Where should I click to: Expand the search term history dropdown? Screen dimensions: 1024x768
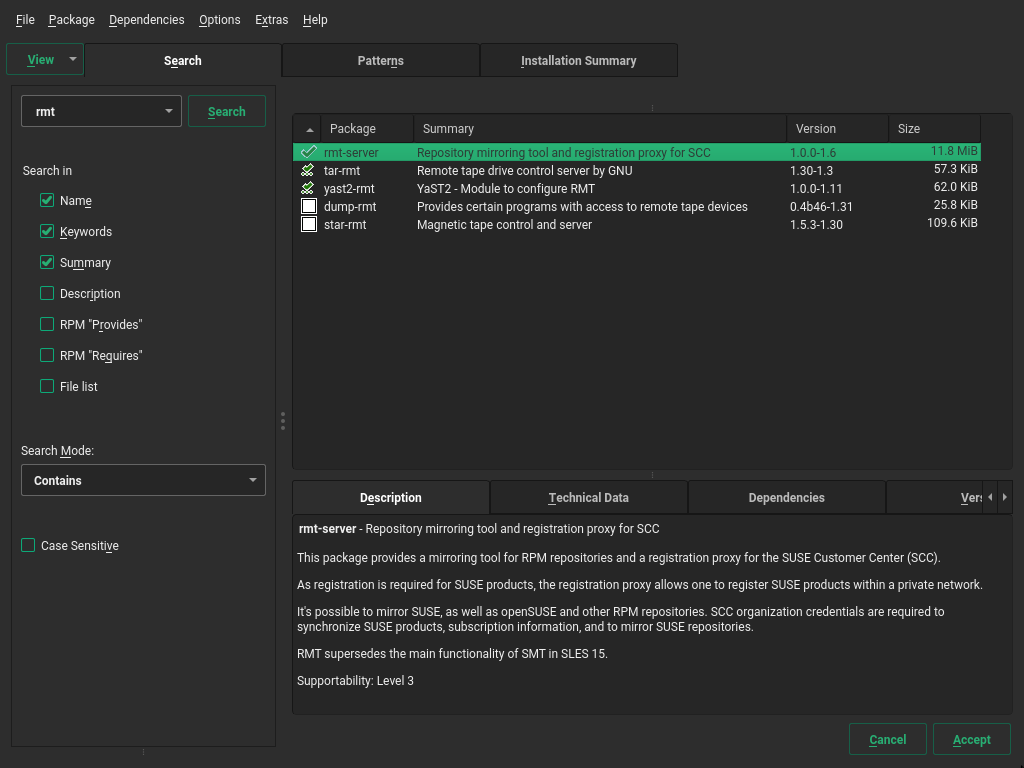[x=169, y=112]
